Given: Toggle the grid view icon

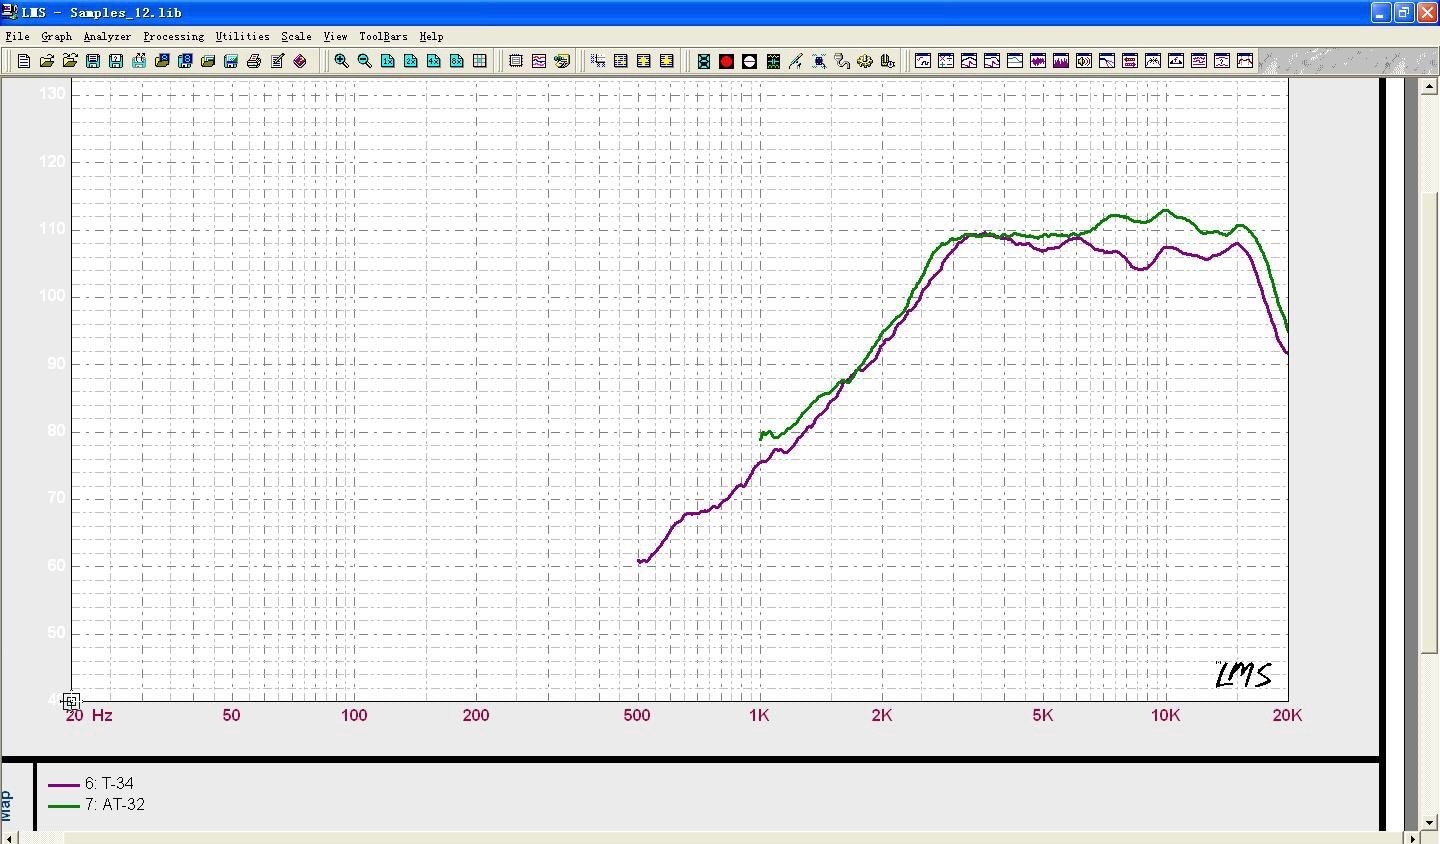Looking at the screenshot, I should point(480,61).
